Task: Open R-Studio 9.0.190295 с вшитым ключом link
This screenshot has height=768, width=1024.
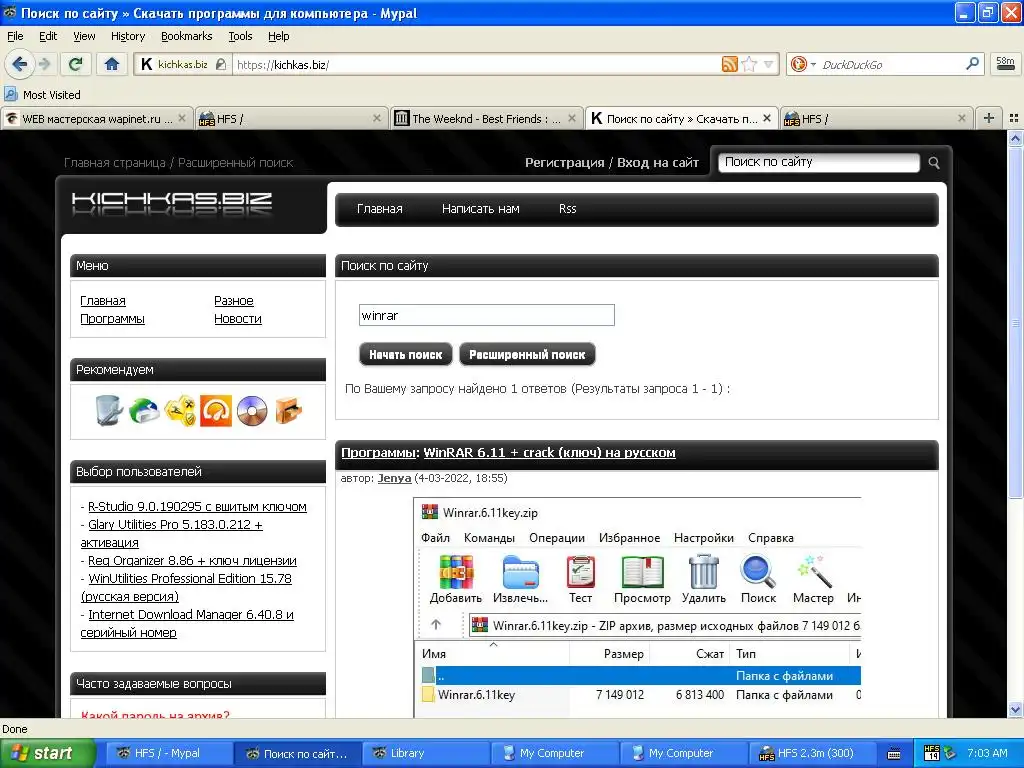Action: pos(197,506)
